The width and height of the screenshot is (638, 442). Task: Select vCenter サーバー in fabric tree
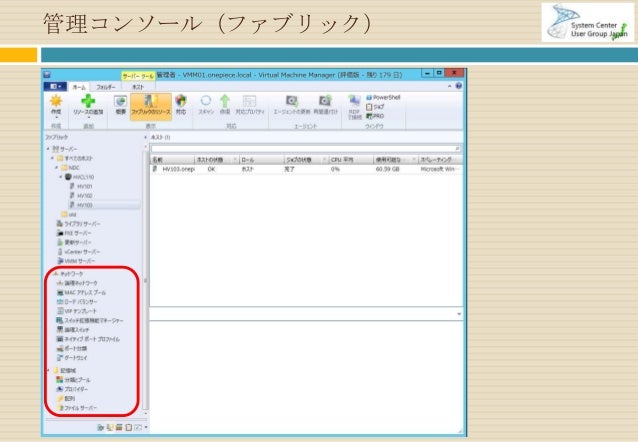[x=78, y=252]
